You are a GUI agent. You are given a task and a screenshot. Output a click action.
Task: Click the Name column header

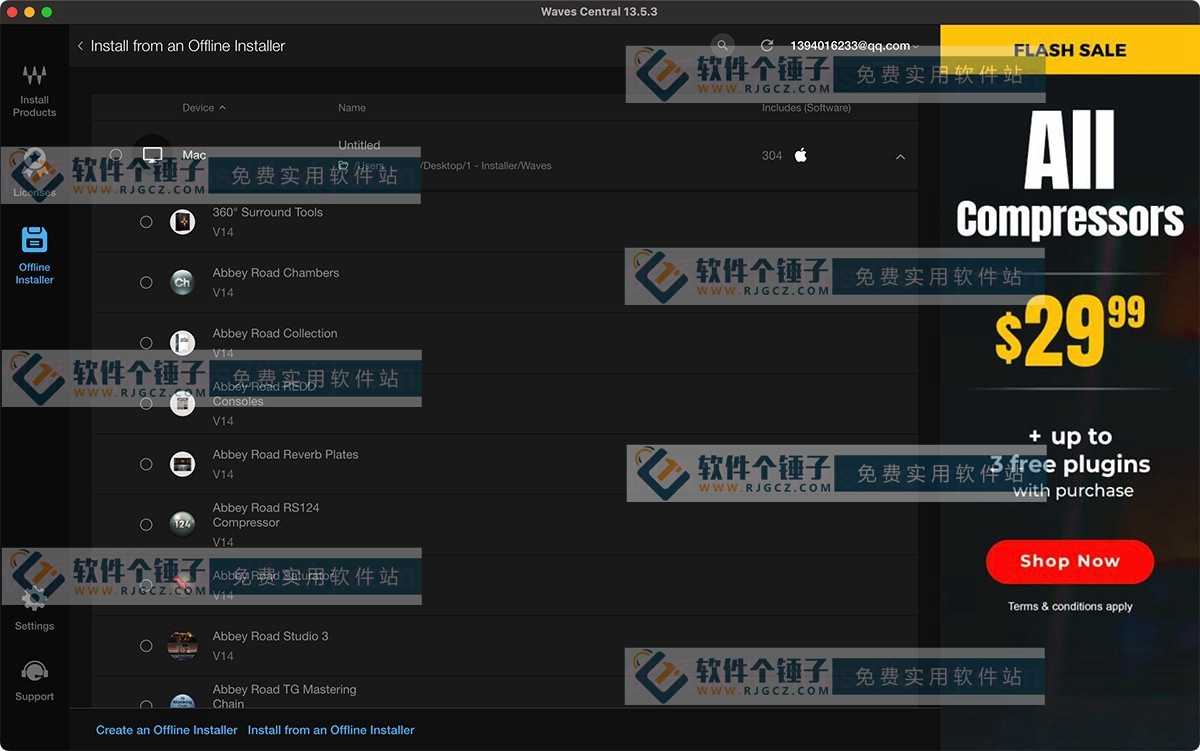pos(352,108)
